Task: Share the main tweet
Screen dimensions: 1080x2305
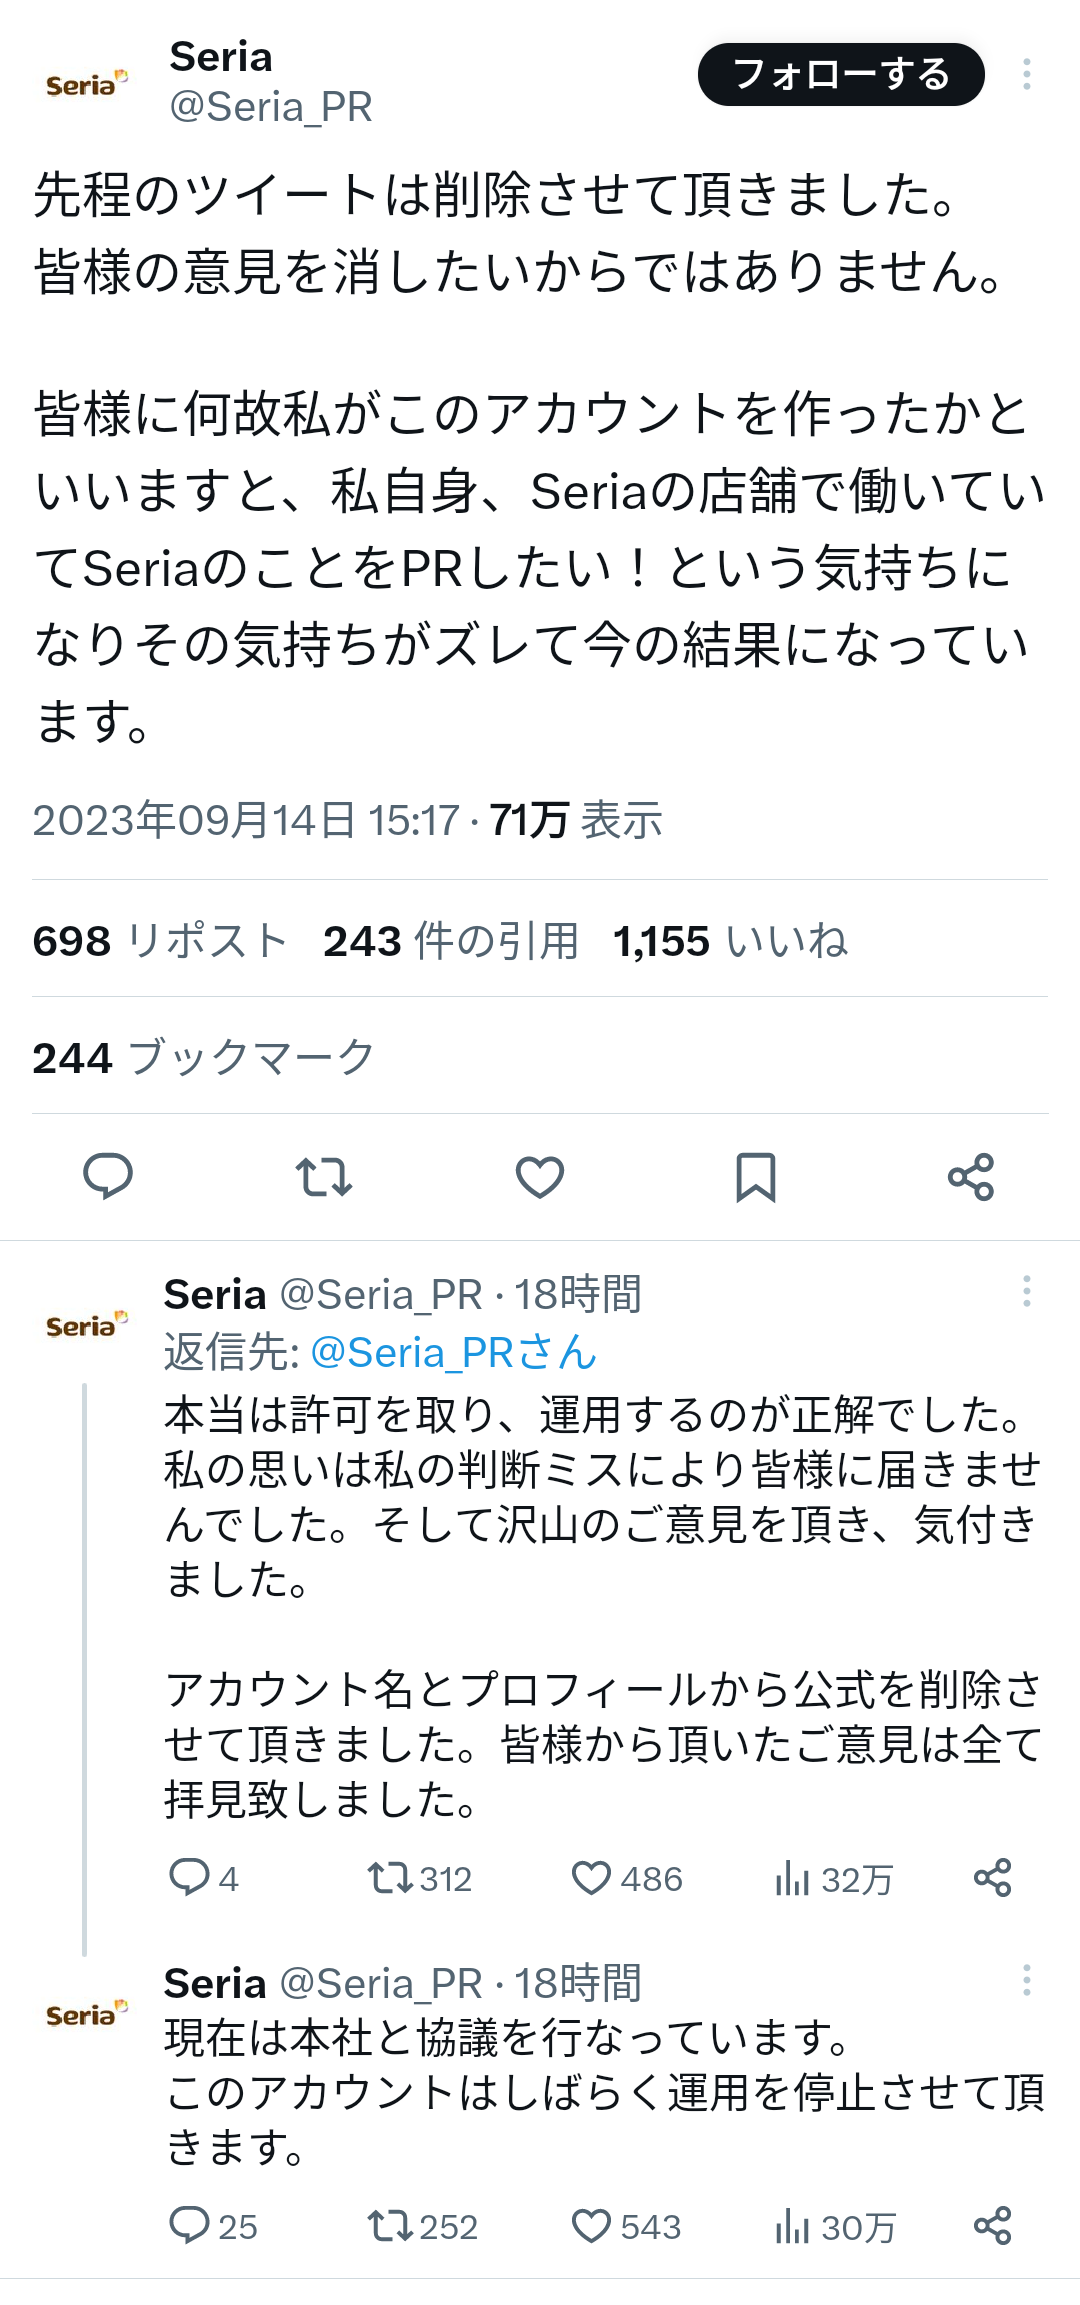Action: click(x=971, y=1176)
